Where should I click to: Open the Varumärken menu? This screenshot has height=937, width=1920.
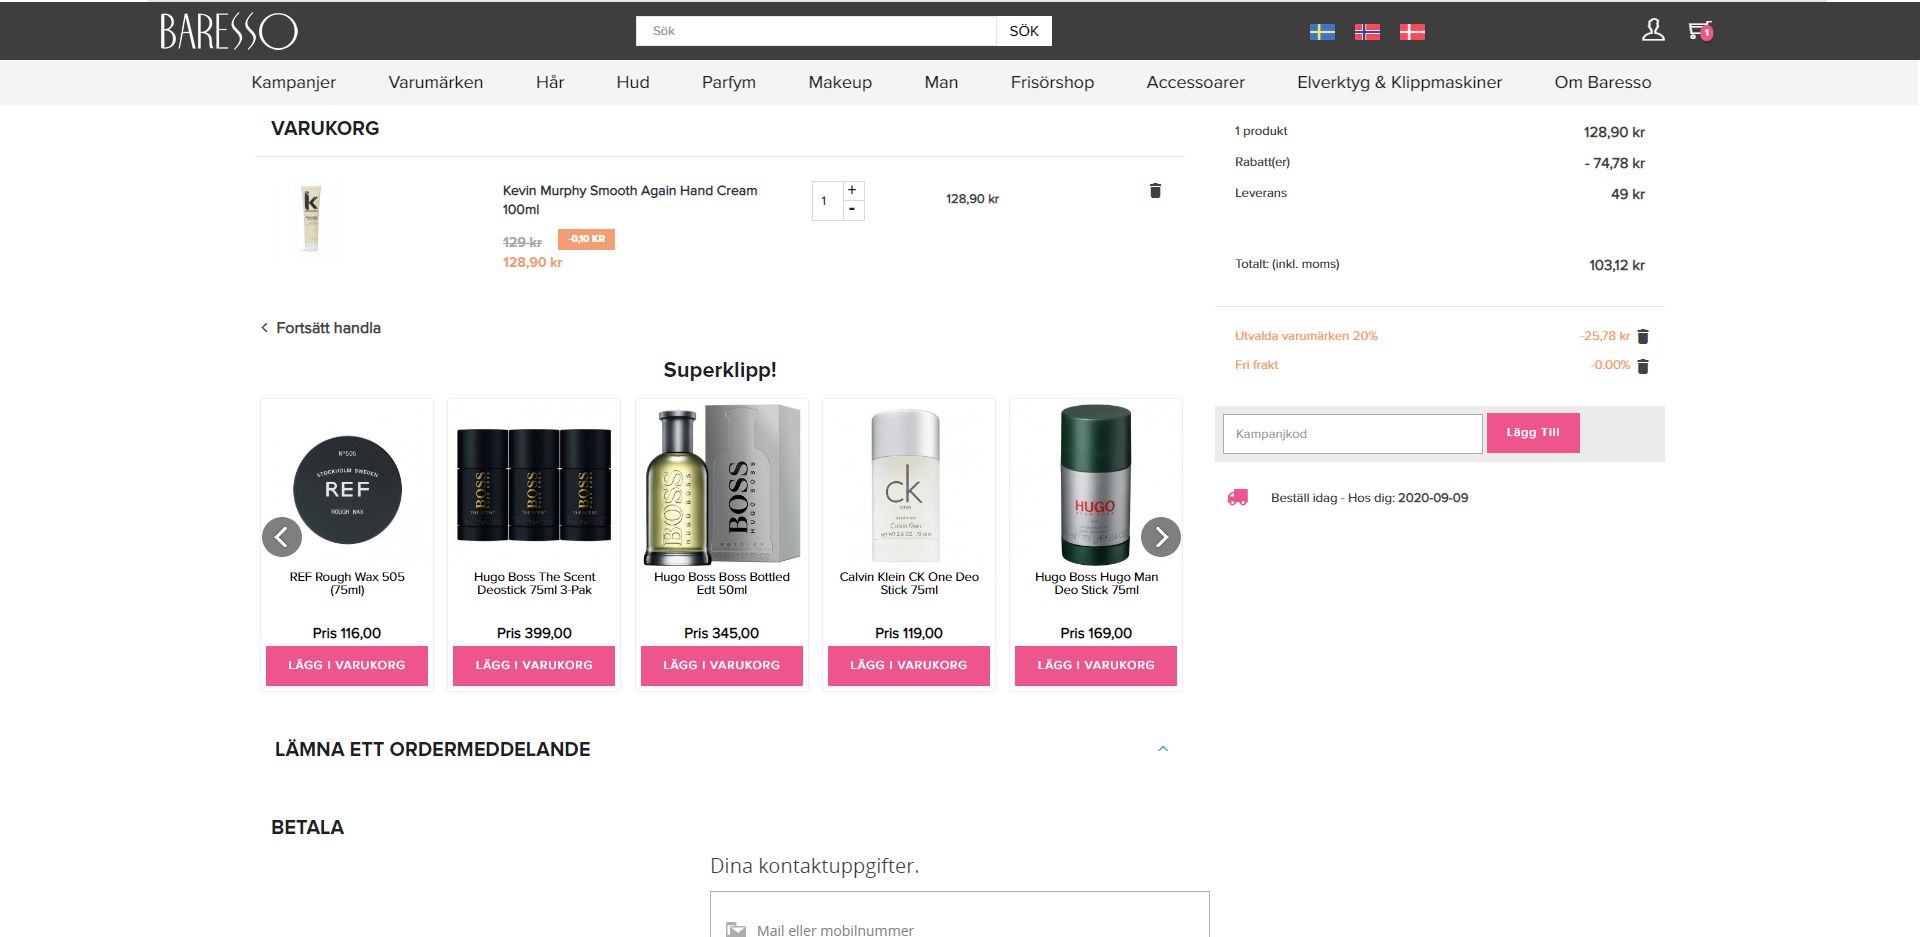point(436,82)
